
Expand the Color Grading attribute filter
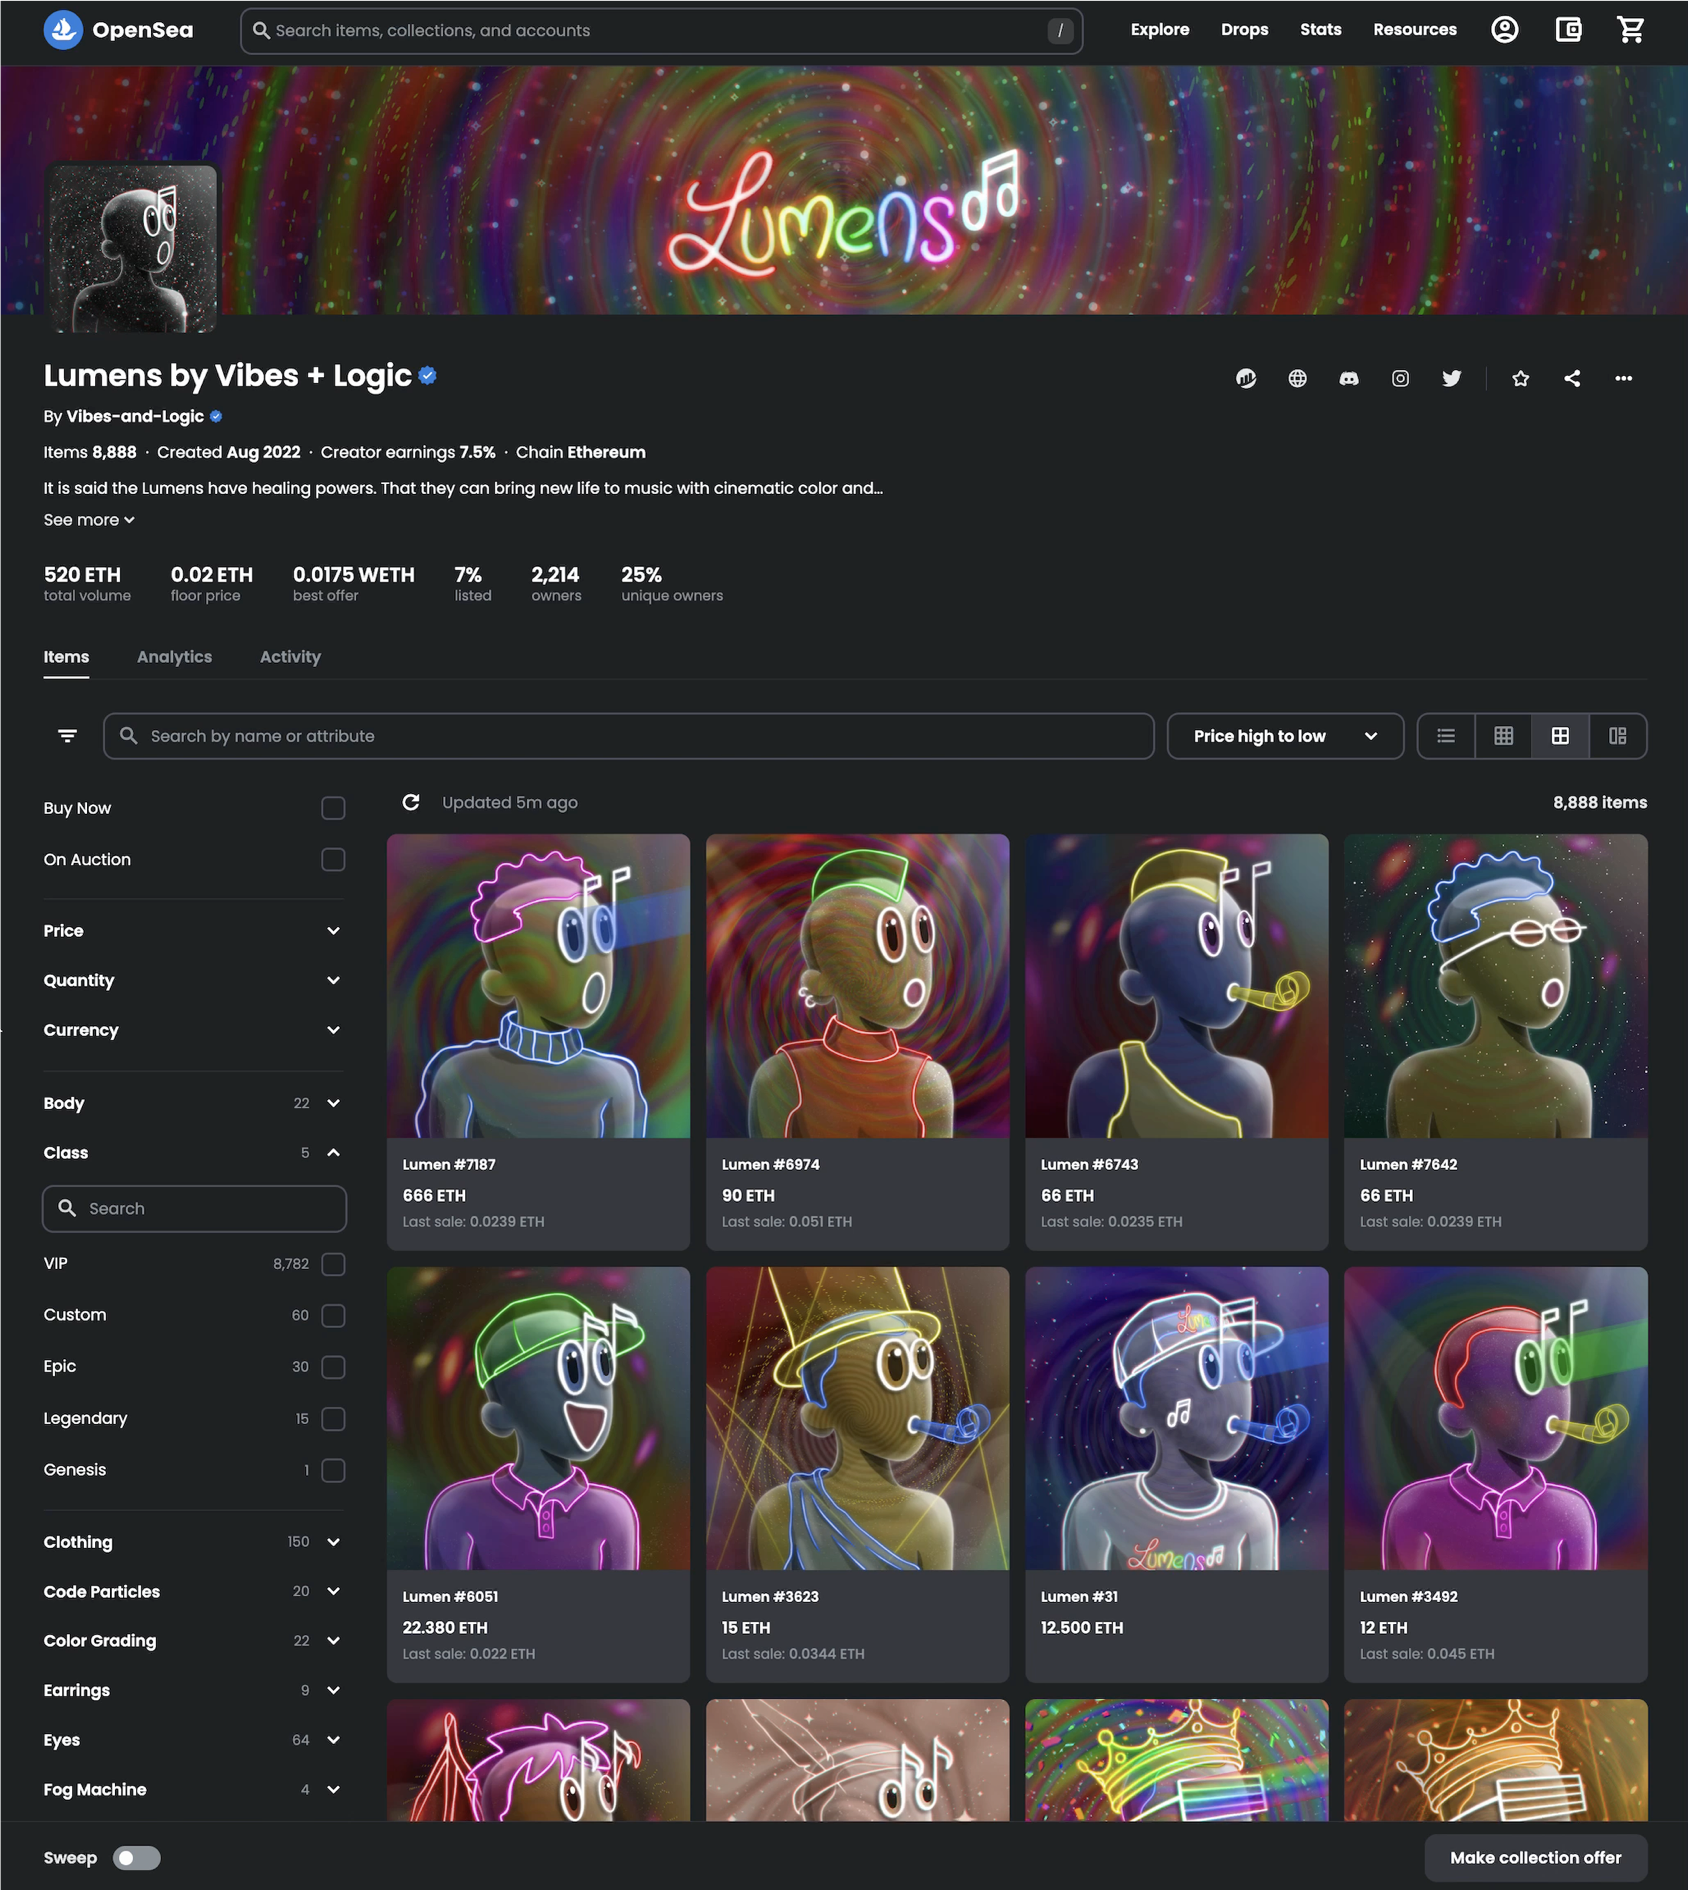[194, 1641]
